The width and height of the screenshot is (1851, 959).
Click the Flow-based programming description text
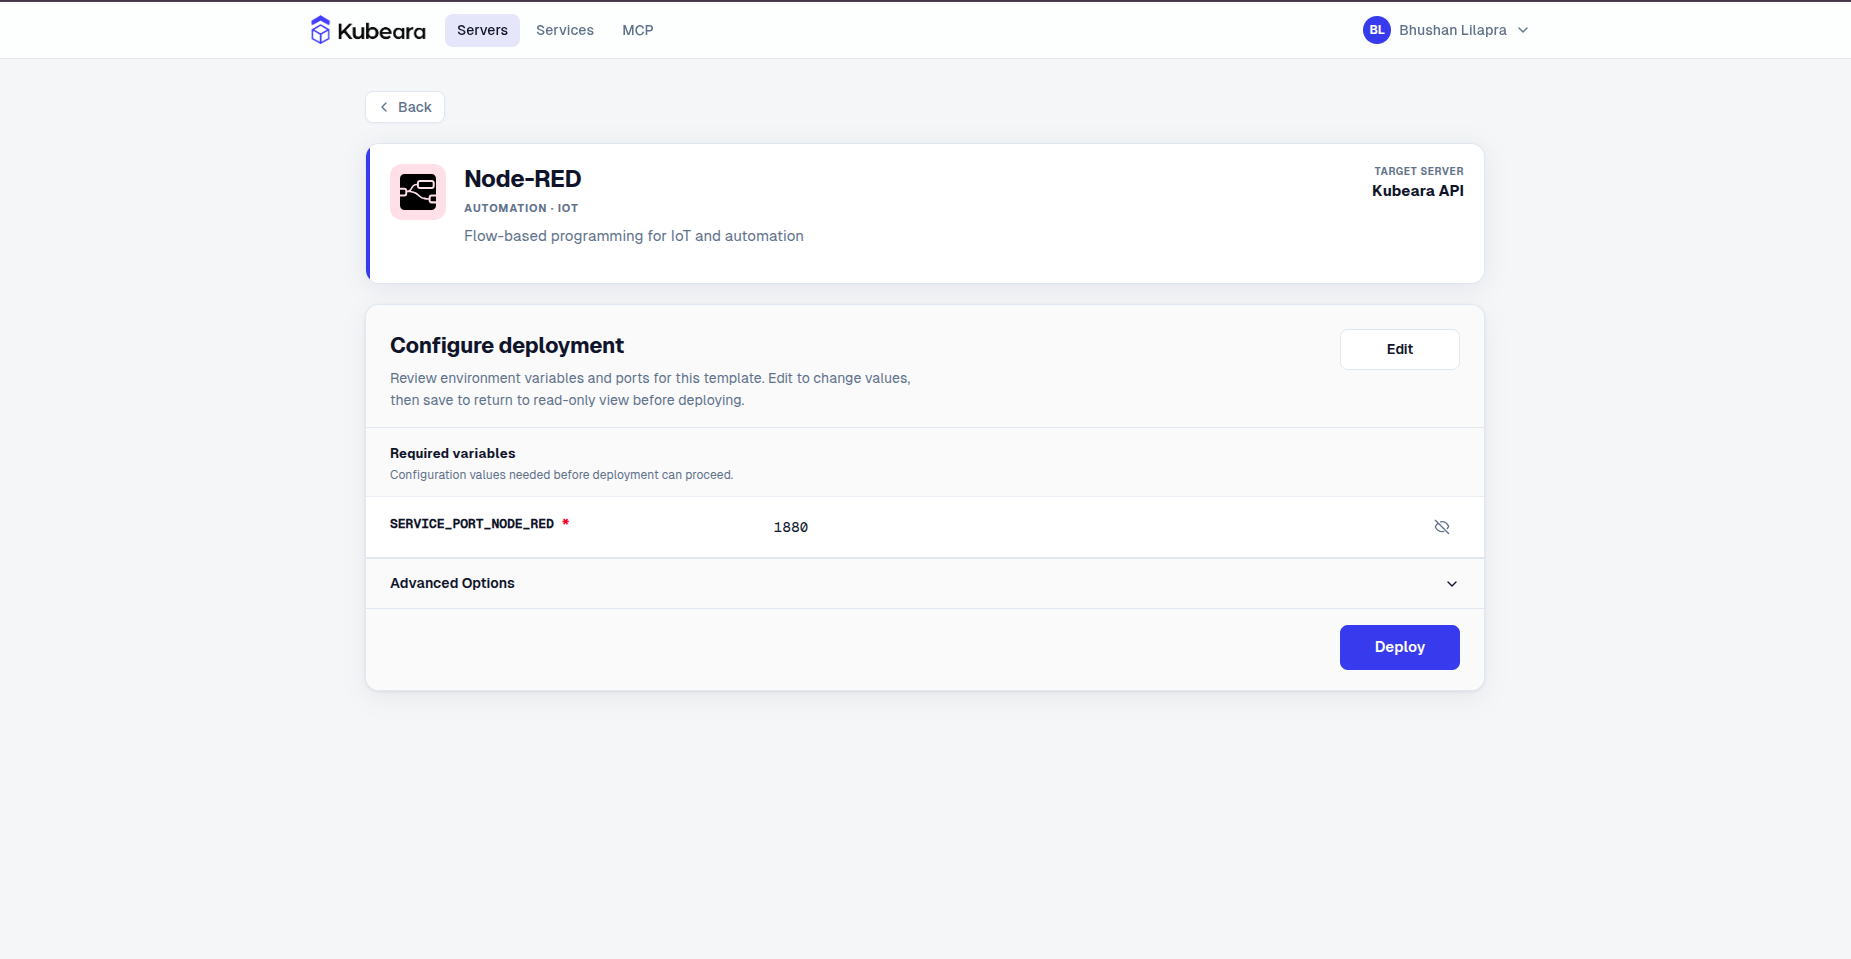pos(634,236)
